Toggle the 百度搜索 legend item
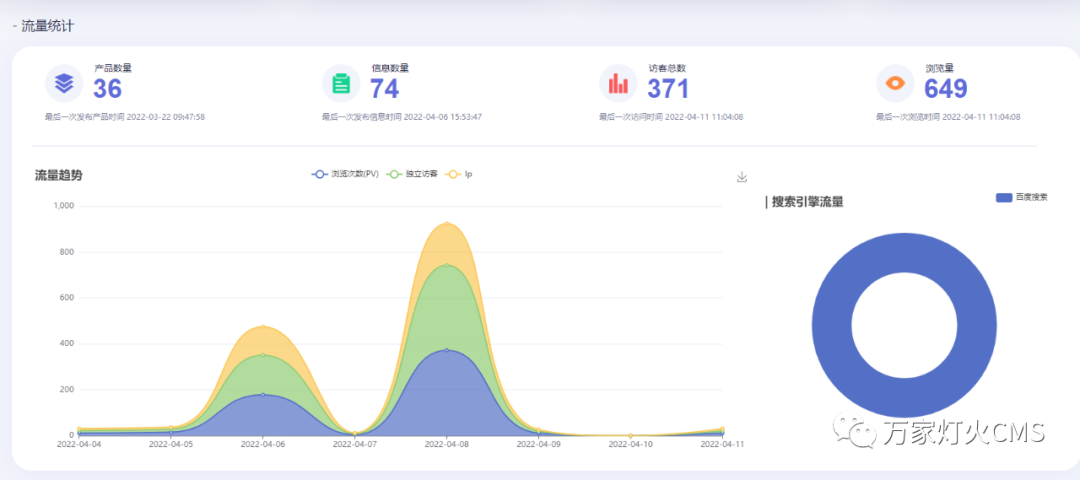The image size is (1080, 480). click(x=1021, y=197)
